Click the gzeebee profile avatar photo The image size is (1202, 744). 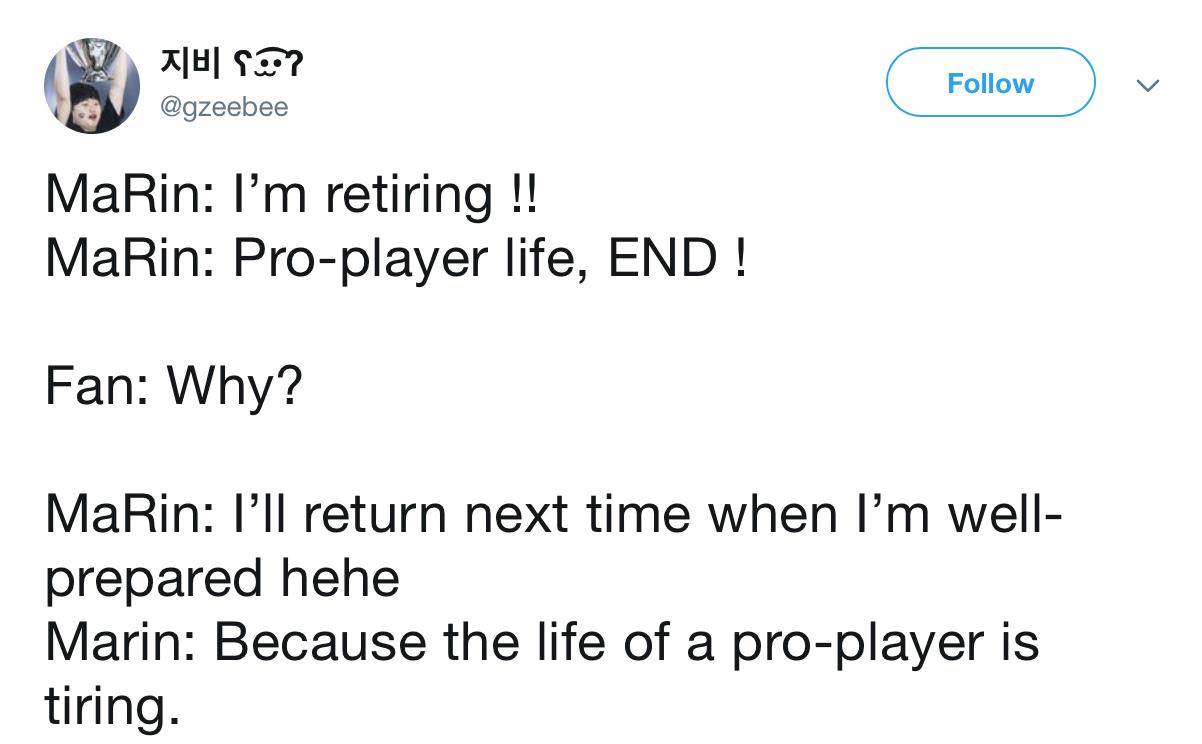[x=90, y=87]
